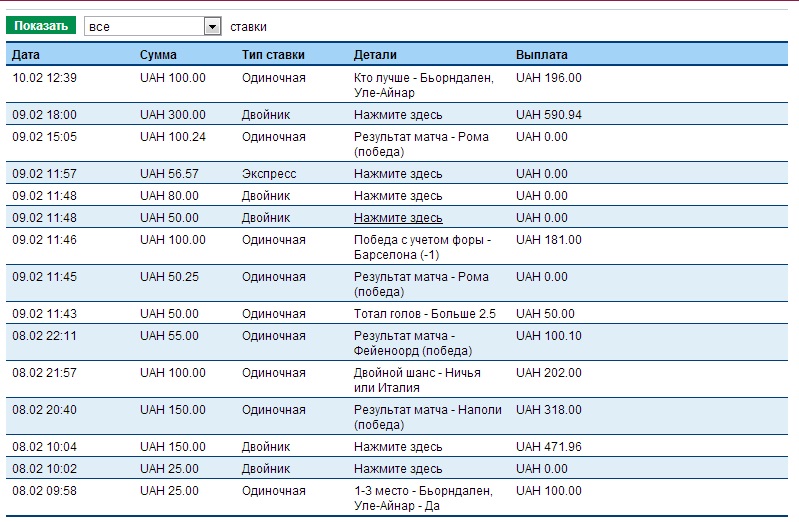Click the Тип ставки column header

pyautogui.click(x=273, y=55)
